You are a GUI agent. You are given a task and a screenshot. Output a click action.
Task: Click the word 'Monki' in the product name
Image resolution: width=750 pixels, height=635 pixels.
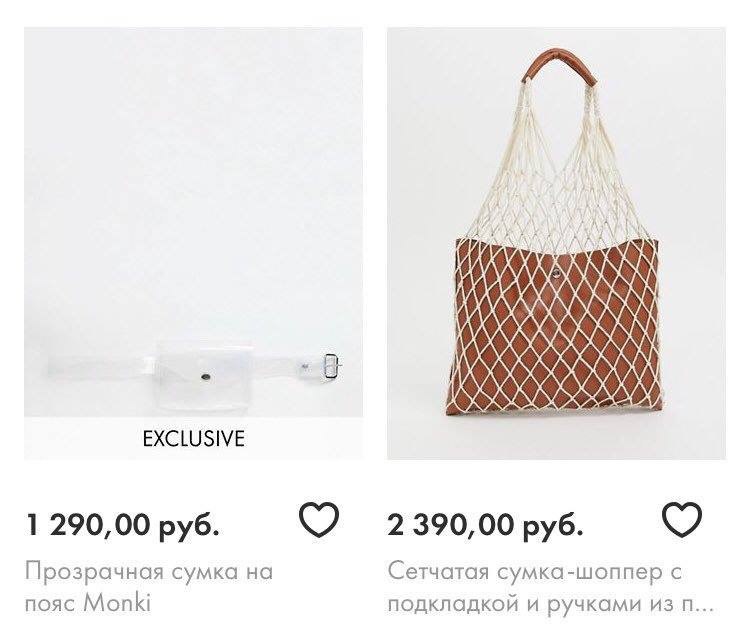117,603
